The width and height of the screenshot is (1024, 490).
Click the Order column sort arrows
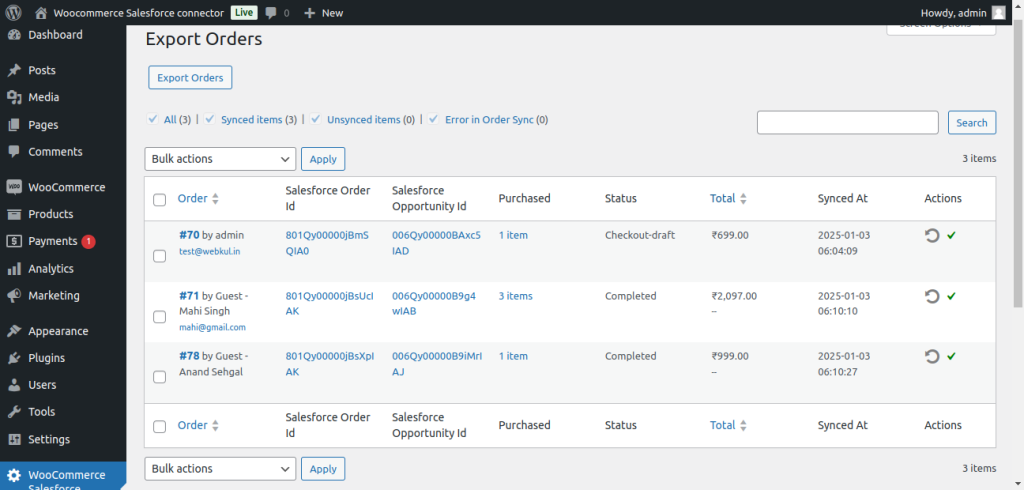215,199
